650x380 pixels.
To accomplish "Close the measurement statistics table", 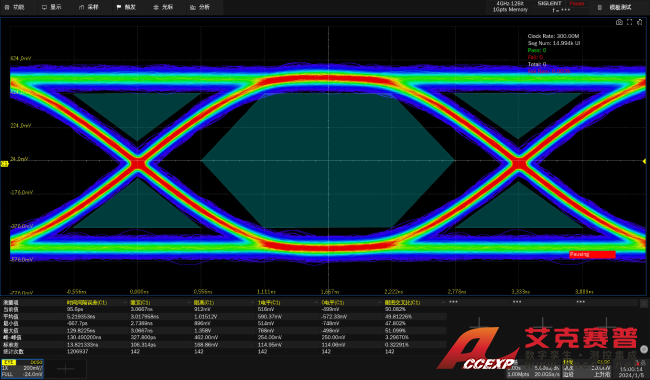I will tap(644, 303).
